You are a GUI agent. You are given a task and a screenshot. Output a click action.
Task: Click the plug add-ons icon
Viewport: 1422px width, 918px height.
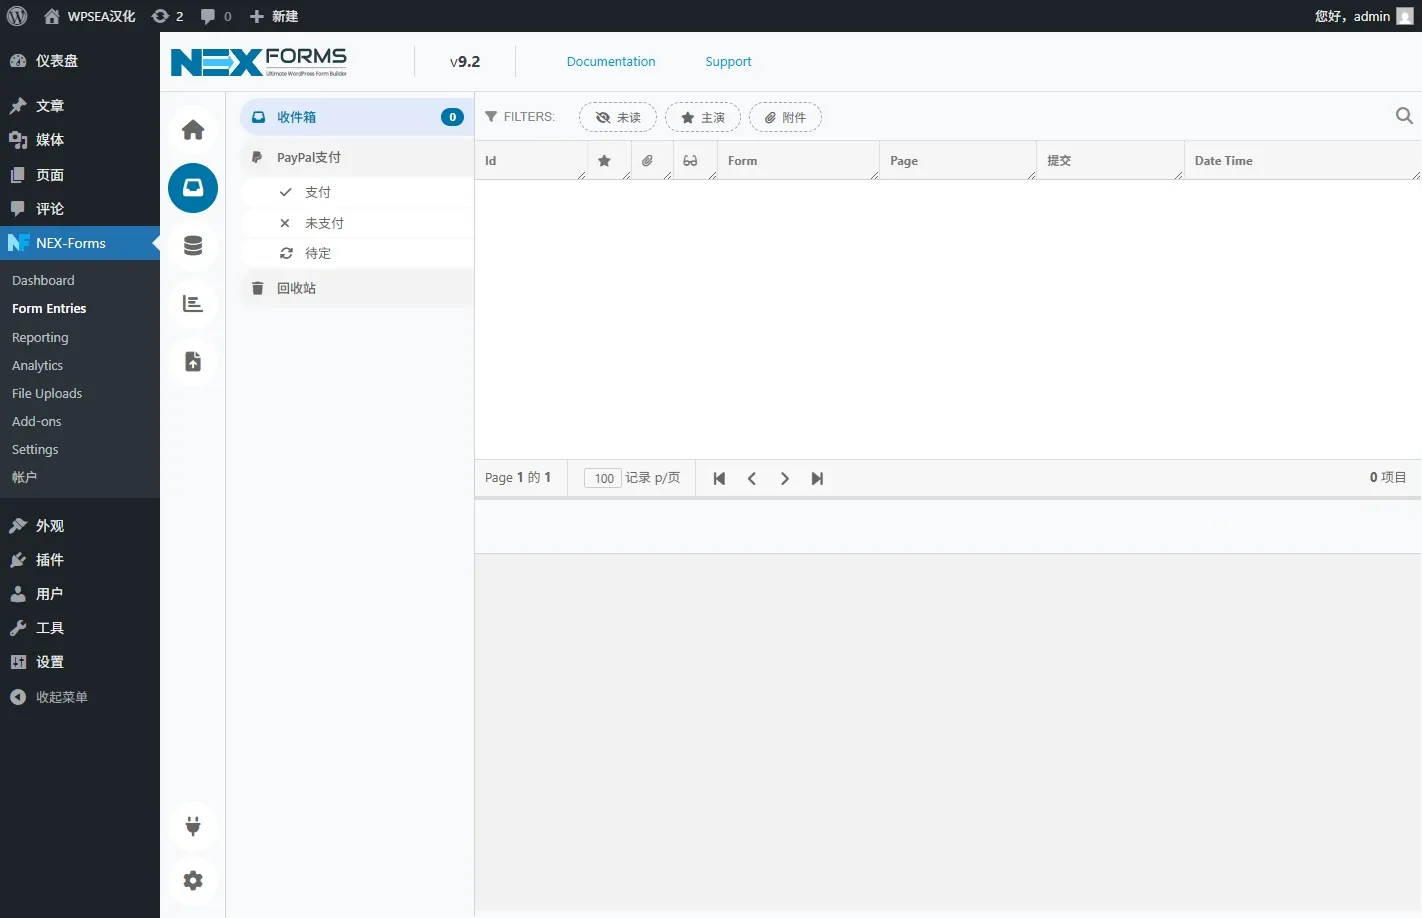point(193,826)
